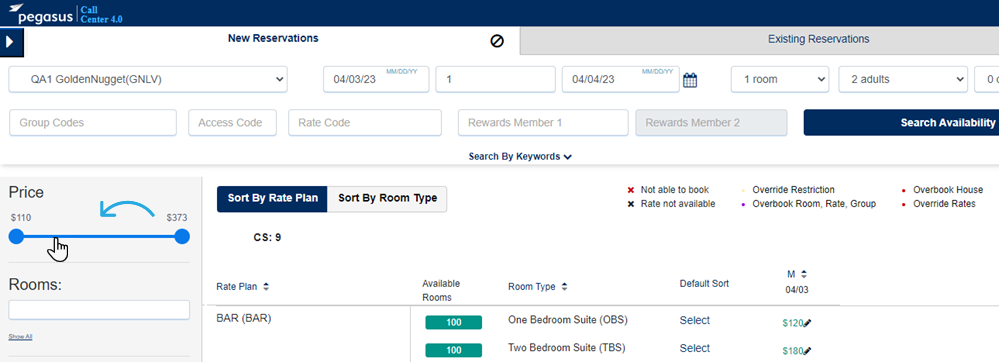This screenshot has width=999, height=362.
Task: Click Two Bedroom Suite (TBS) text
Action: tap(566, 348)
